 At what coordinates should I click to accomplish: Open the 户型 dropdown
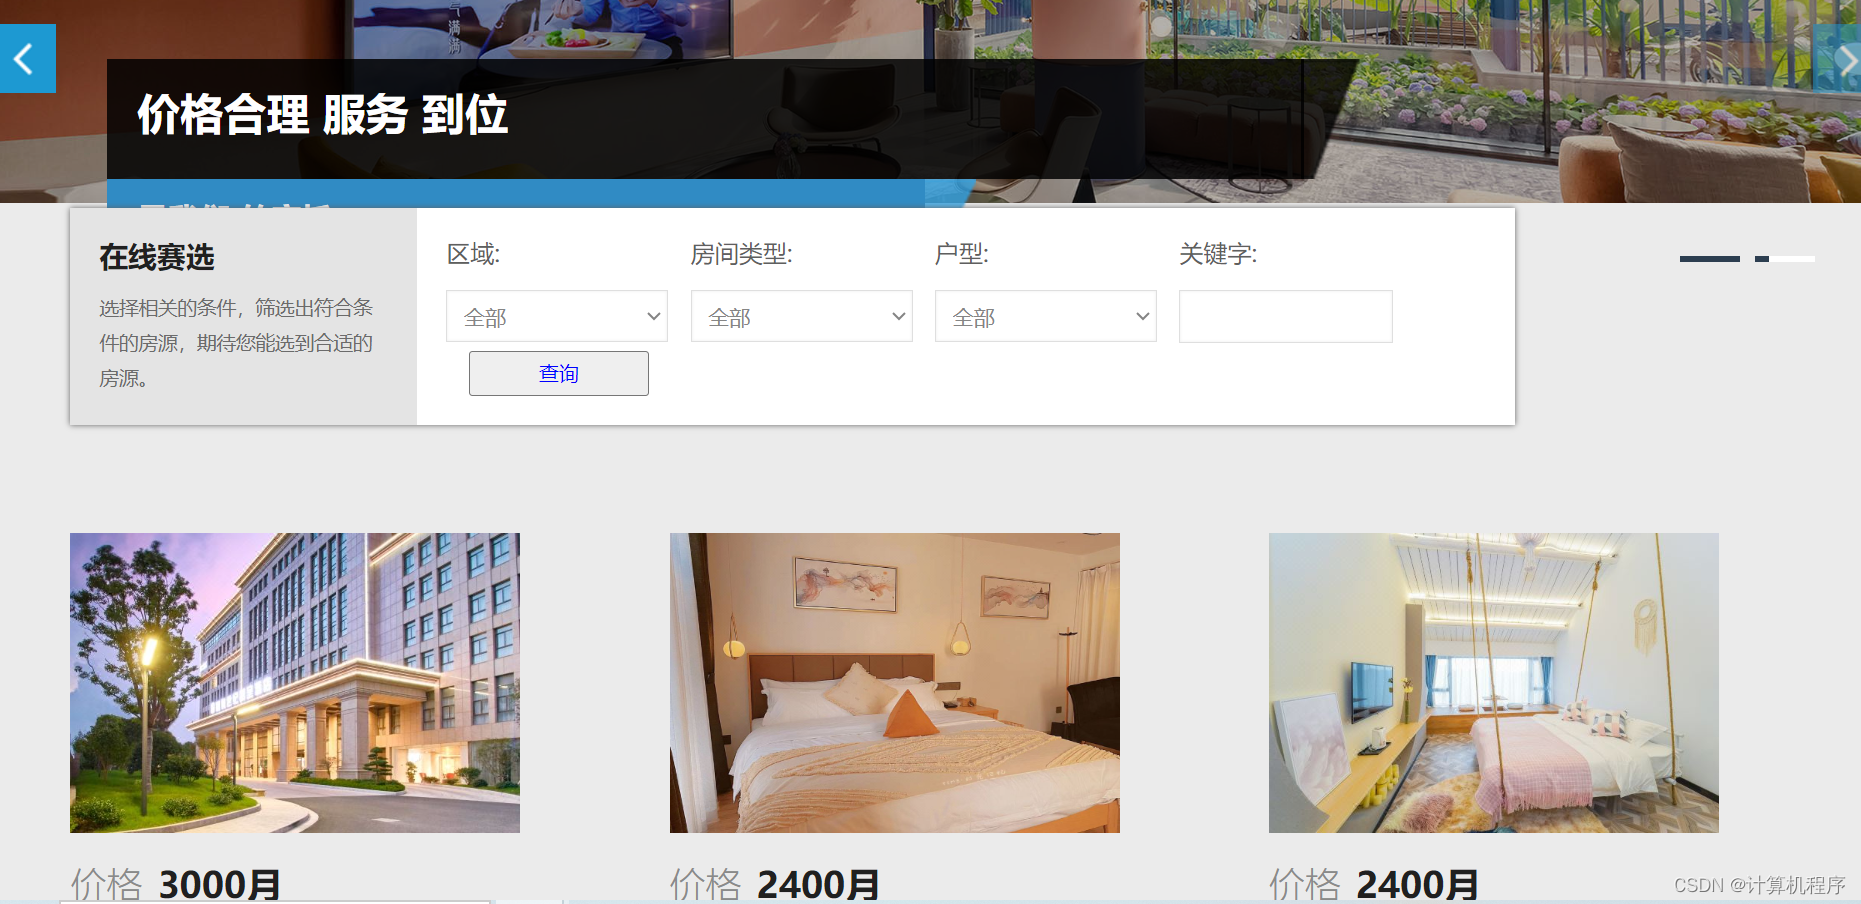pos(1044,316)
